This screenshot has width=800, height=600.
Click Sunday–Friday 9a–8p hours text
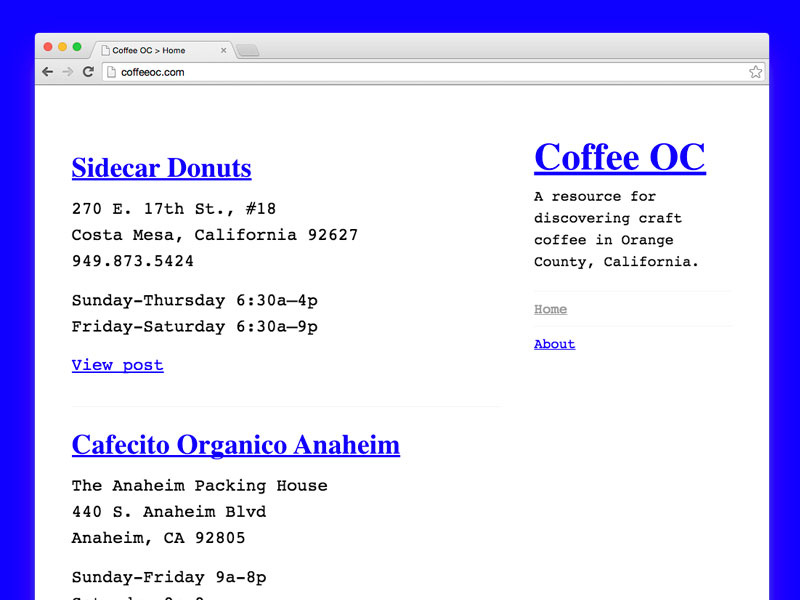pos(169,577)
